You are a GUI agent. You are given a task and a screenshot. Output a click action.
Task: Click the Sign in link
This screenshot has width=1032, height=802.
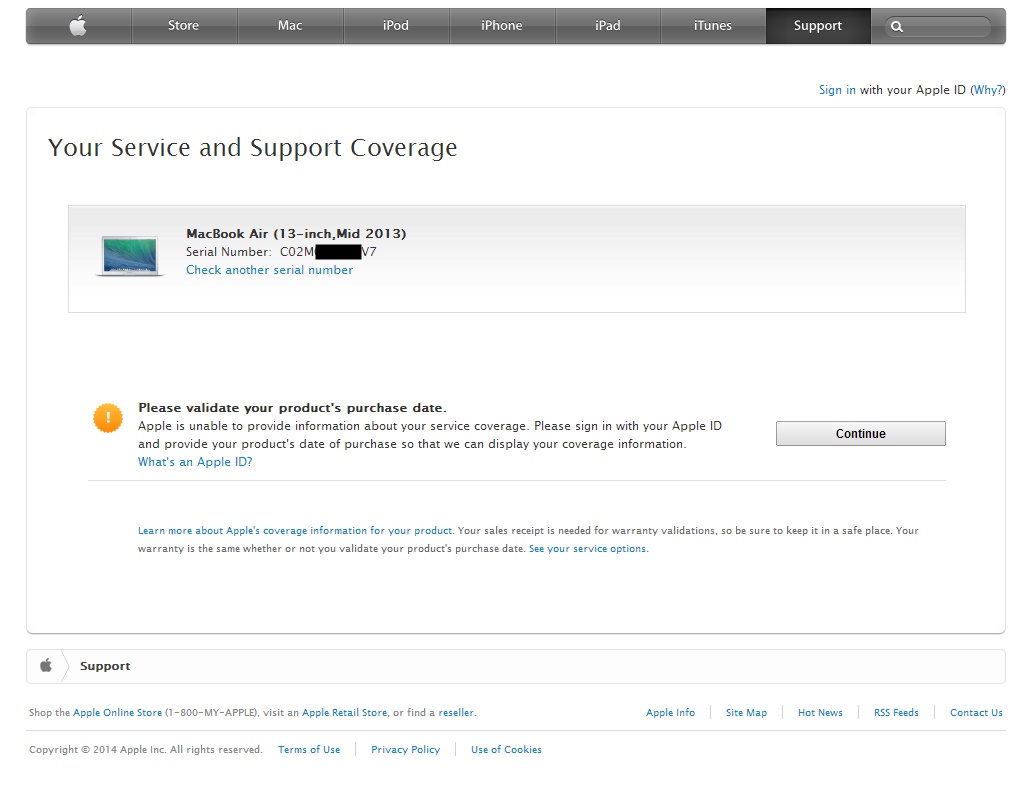pos(837,90)
